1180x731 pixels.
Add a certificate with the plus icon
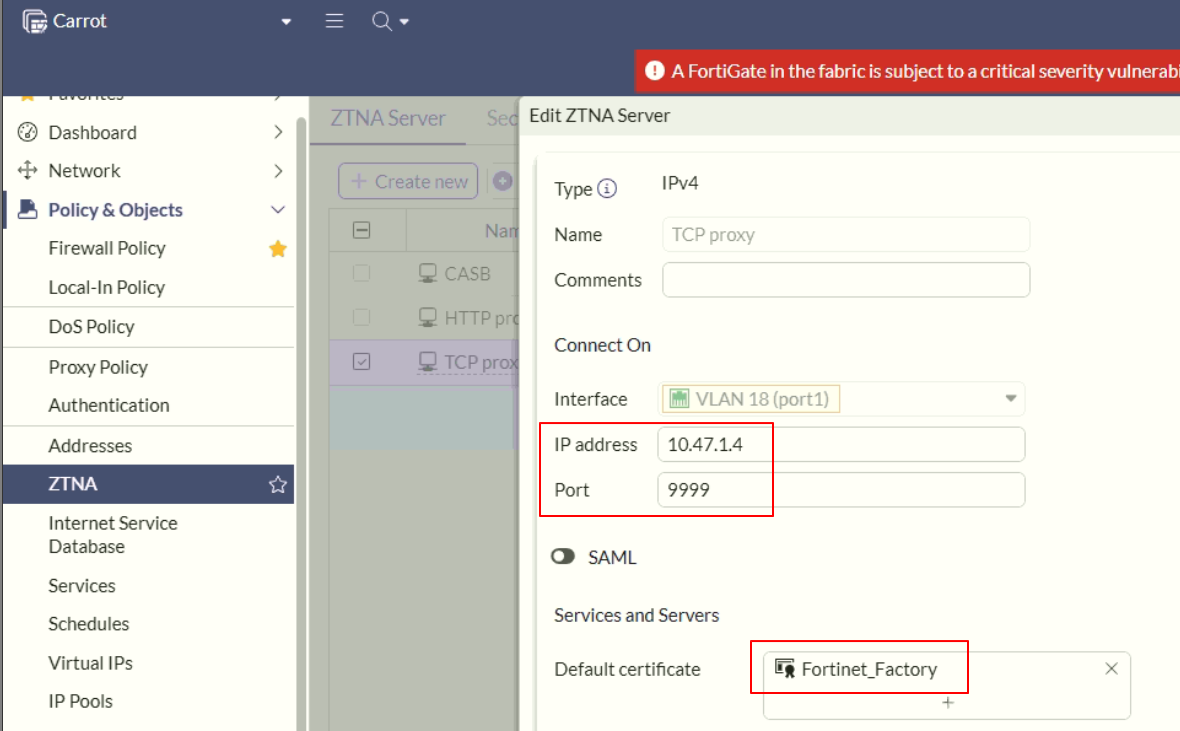pos(948,702)
